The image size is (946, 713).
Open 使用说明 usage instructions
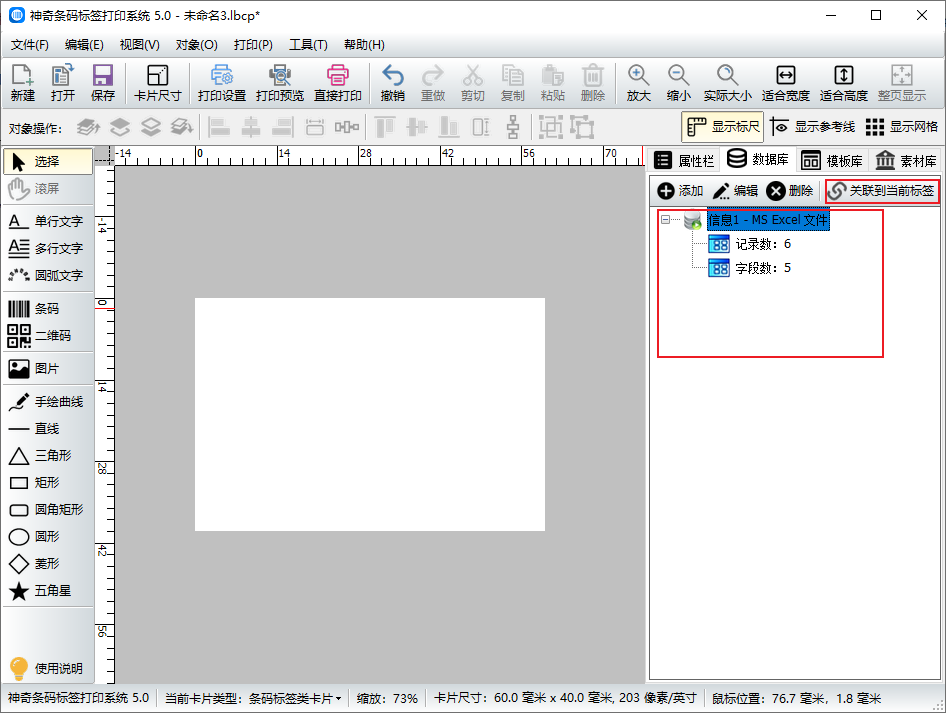point(47,668)
